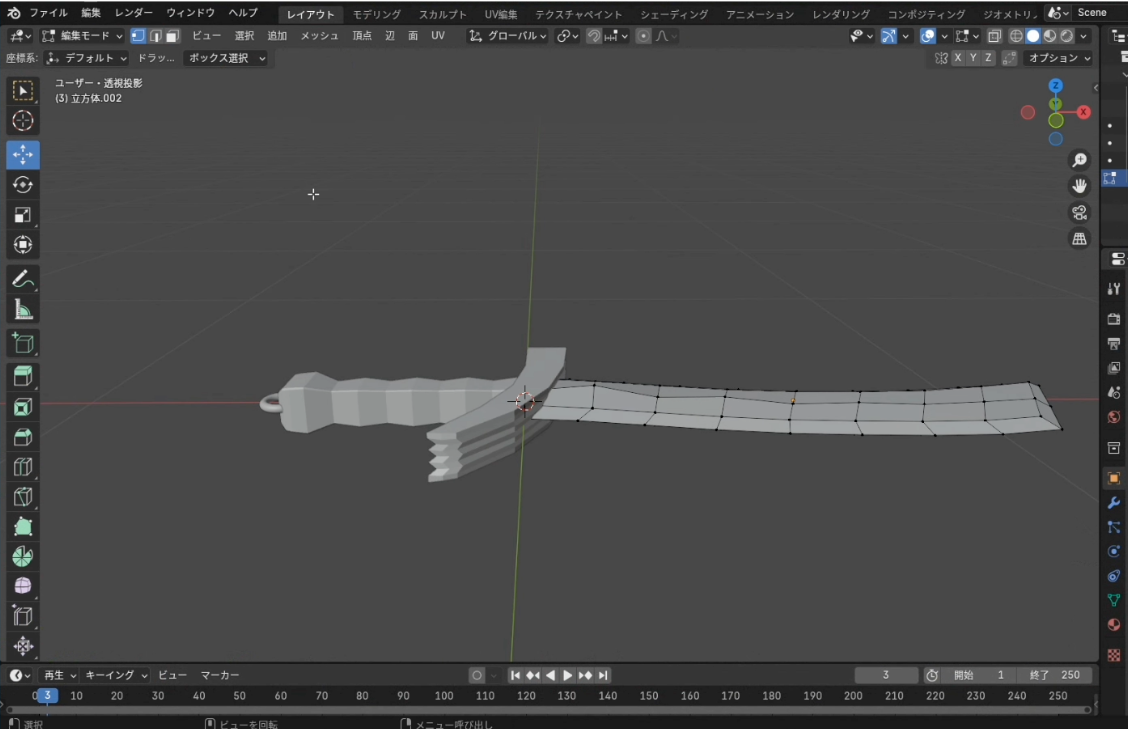Expand the オプション dropdown
The image size is (1128, 729).
pos(1059,58)
